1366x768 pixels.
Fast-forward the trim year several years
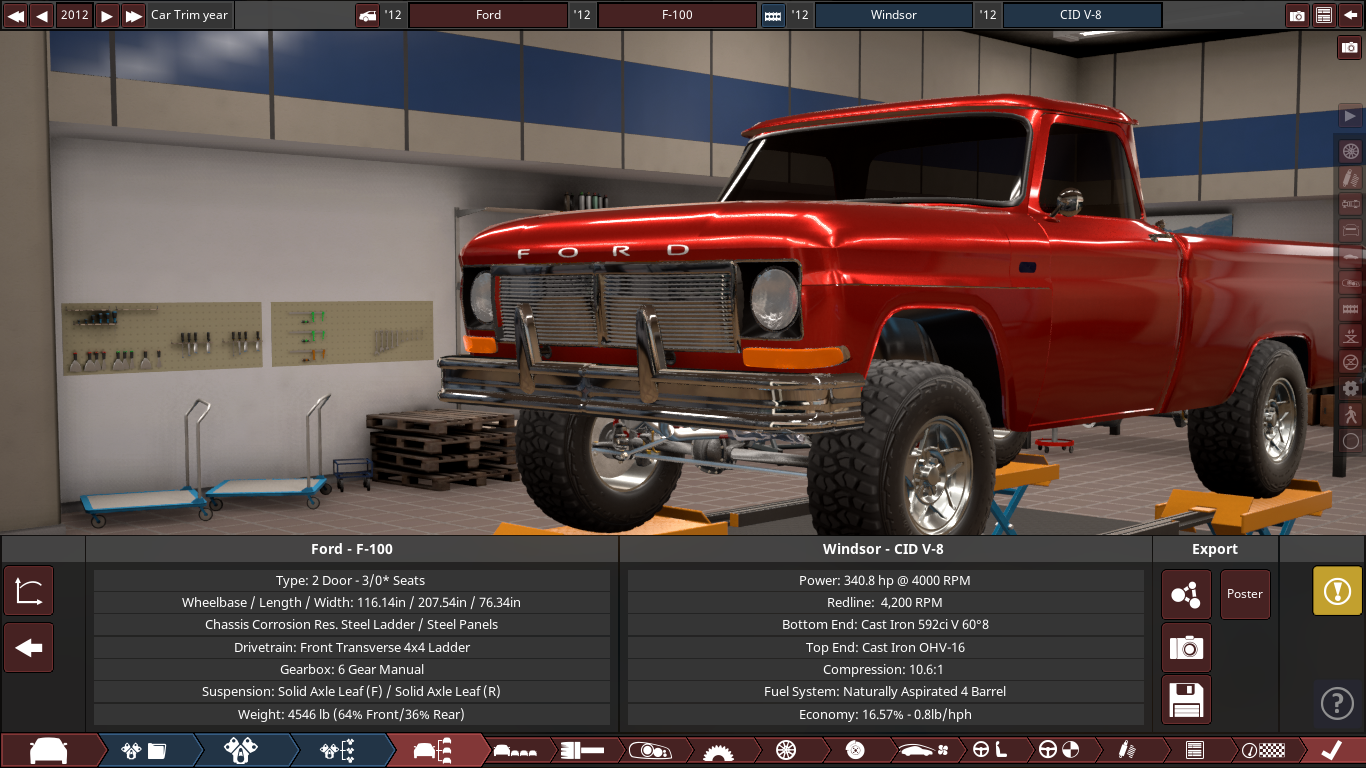pos(134,15)
